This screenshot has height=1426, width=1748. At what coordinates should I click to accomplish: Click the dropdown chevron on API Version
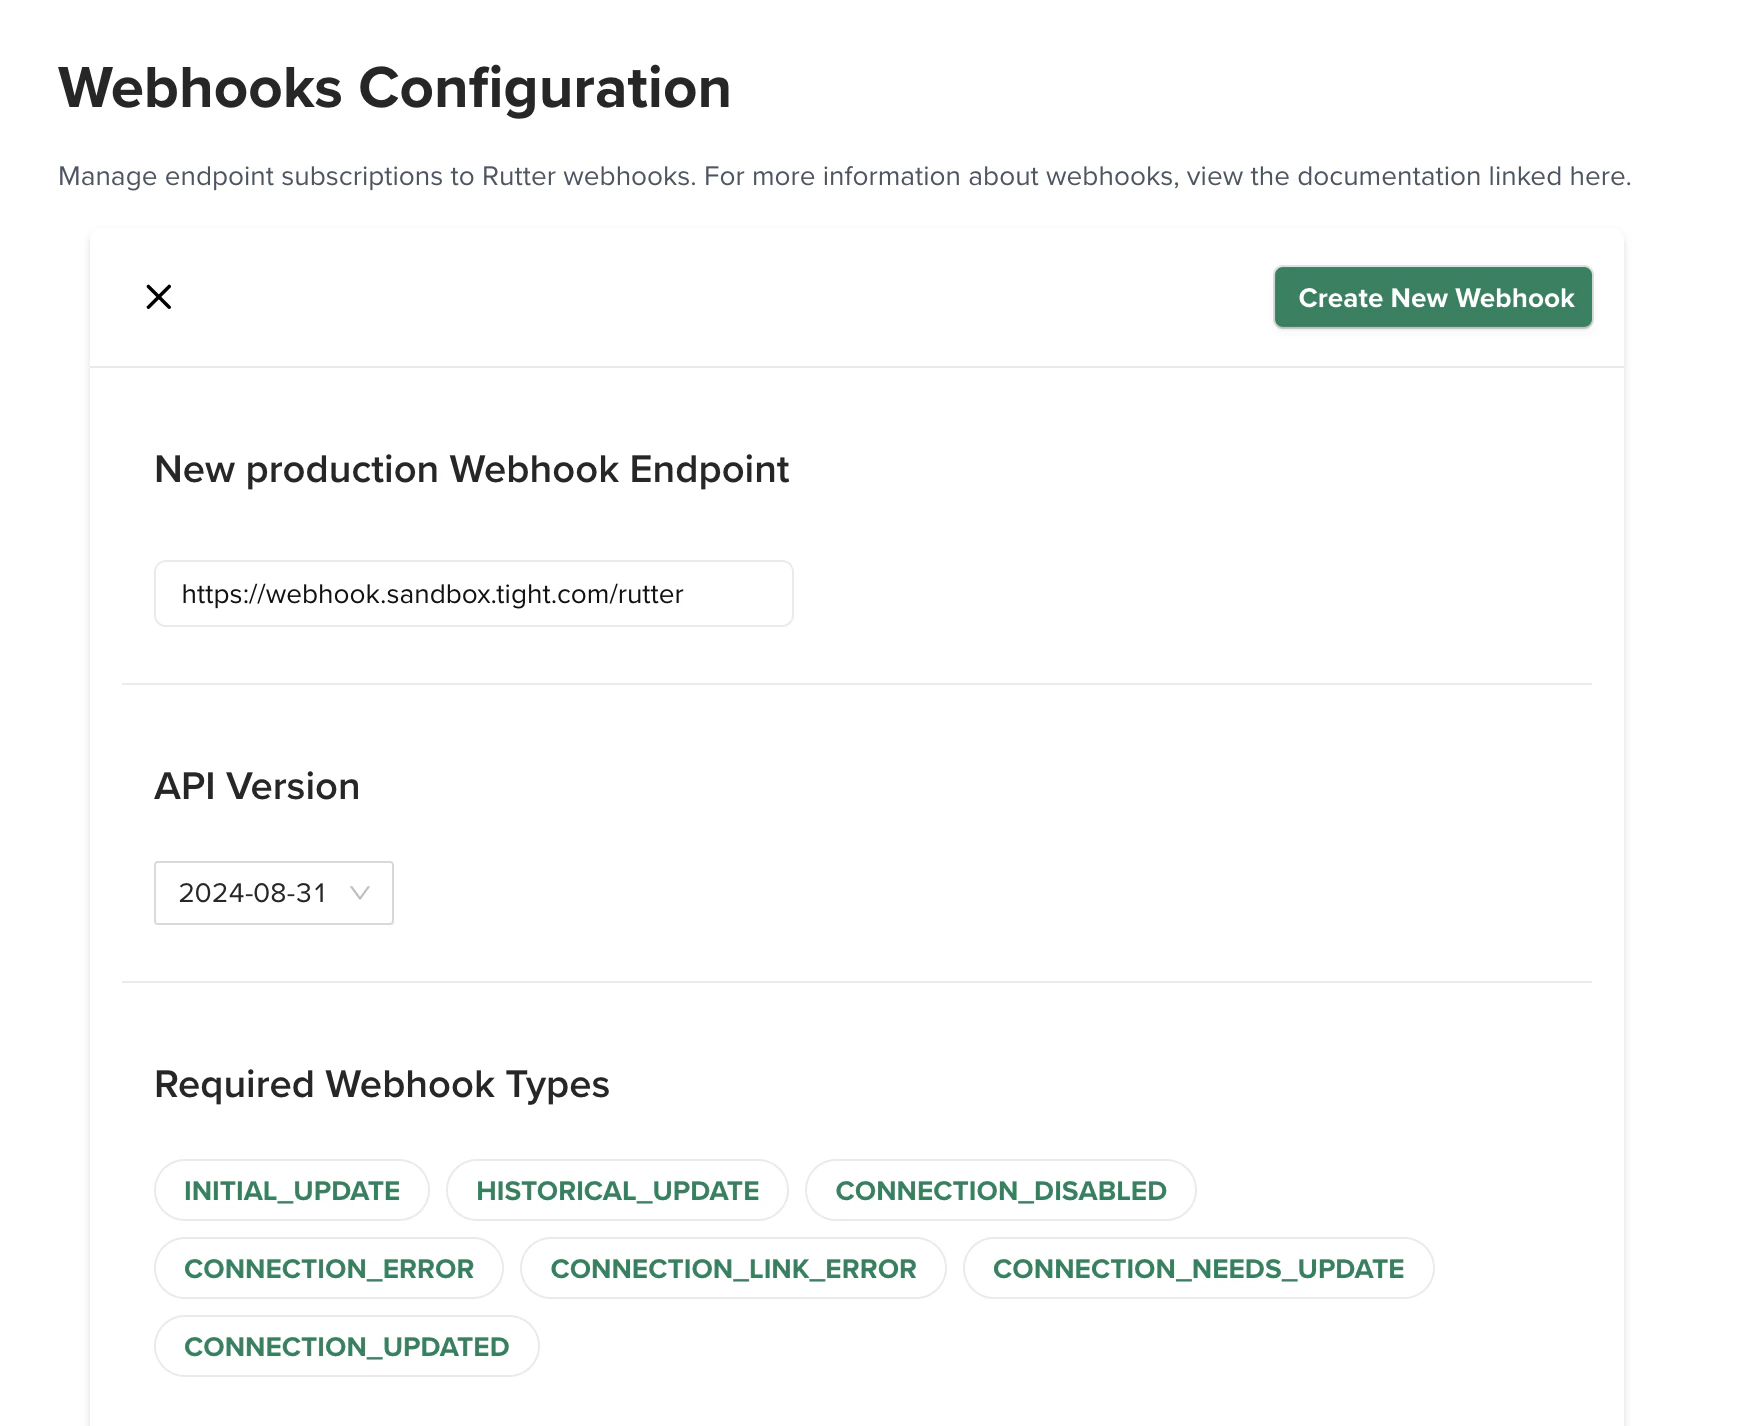pos(361,893)
